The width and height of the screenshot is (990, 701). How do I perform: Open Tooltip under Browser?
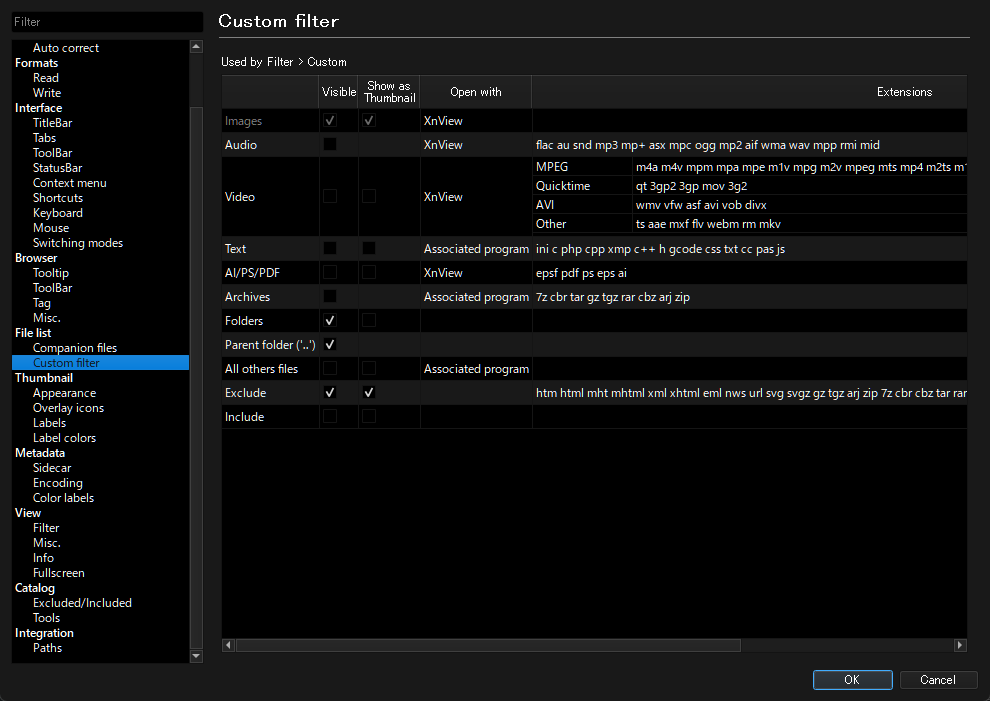(51, 273)
